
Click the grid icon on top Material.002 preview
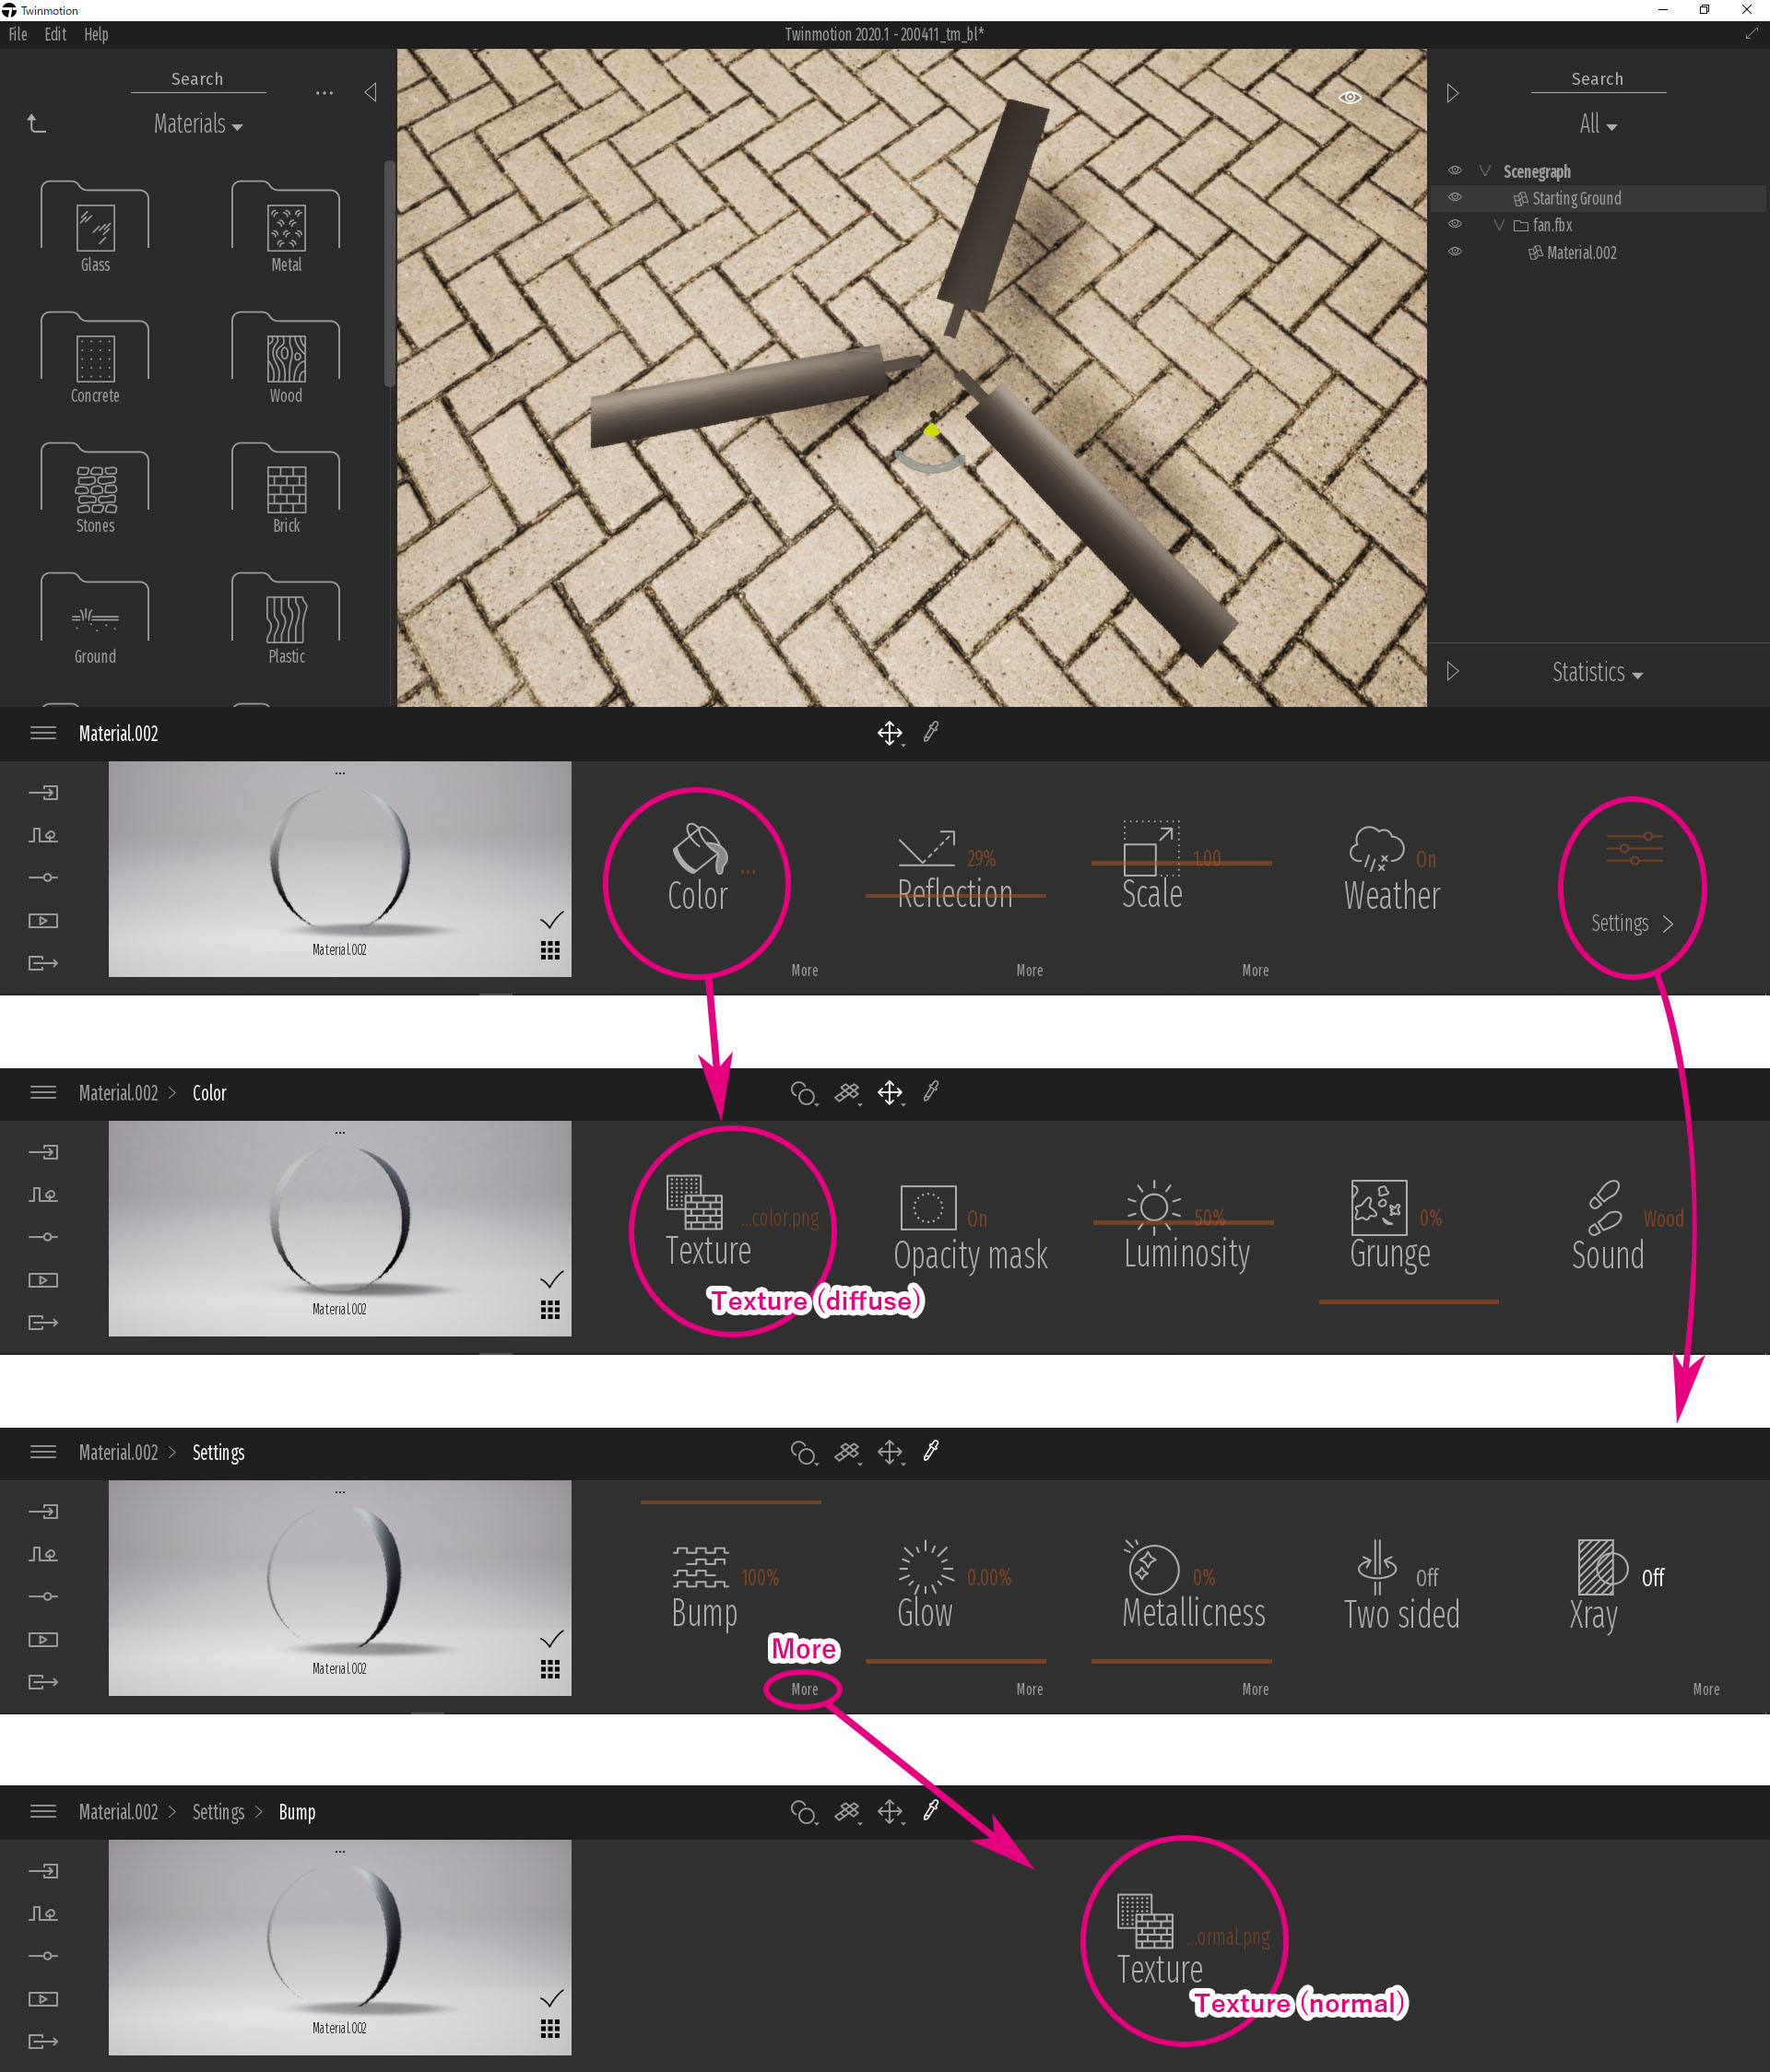550,950
